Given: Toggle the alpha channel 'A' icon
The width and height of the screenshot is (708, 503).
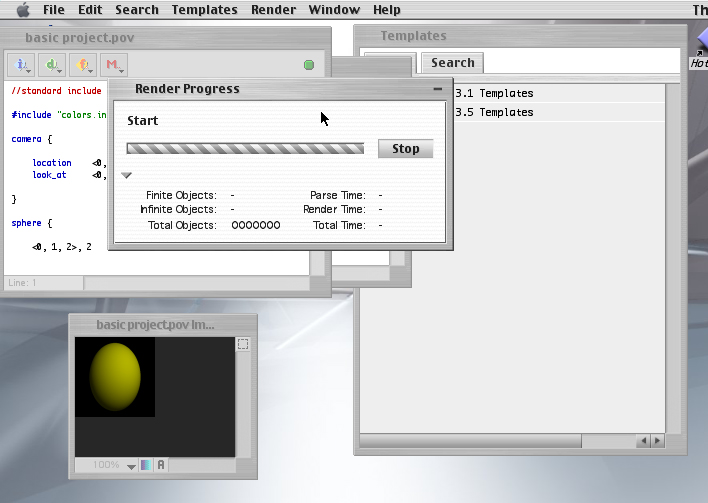Looking at the screenshot, I should coord(161,465).
